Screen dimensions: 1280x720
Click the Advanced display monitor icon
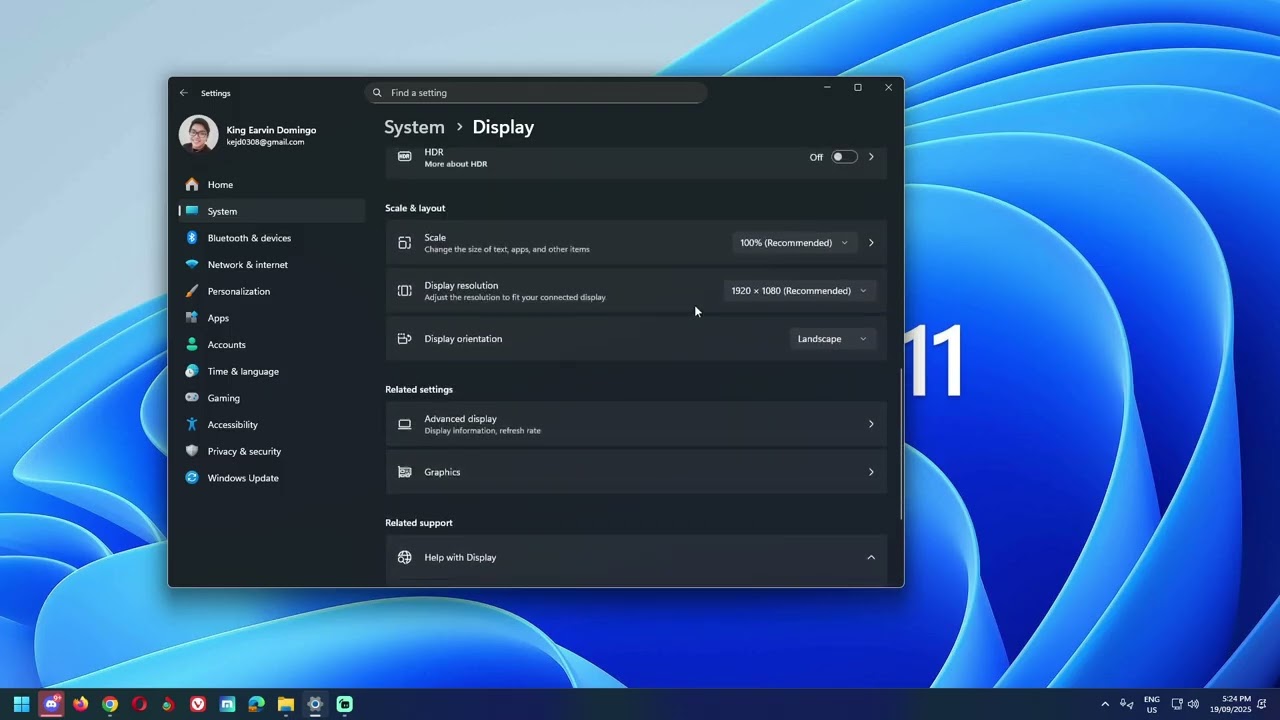click(x=404, y=424)
